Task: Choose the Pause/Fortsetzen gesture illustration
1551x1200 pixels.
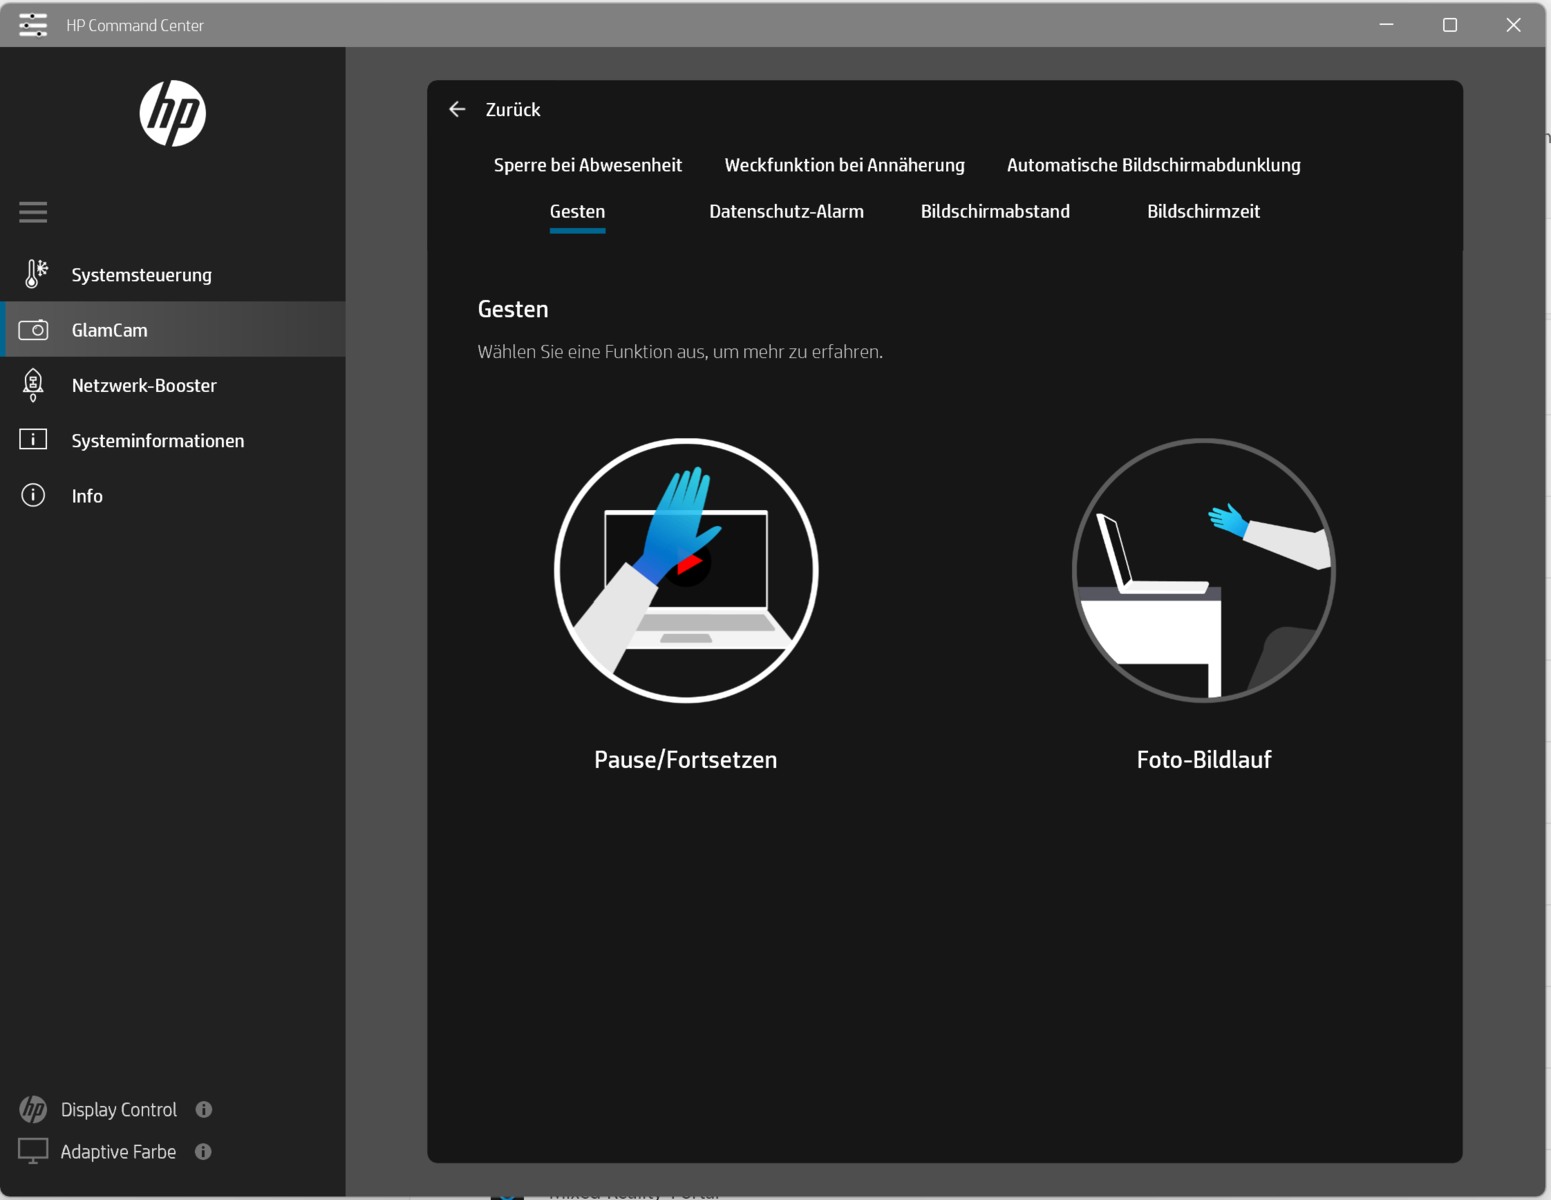Action: [686, 571]
